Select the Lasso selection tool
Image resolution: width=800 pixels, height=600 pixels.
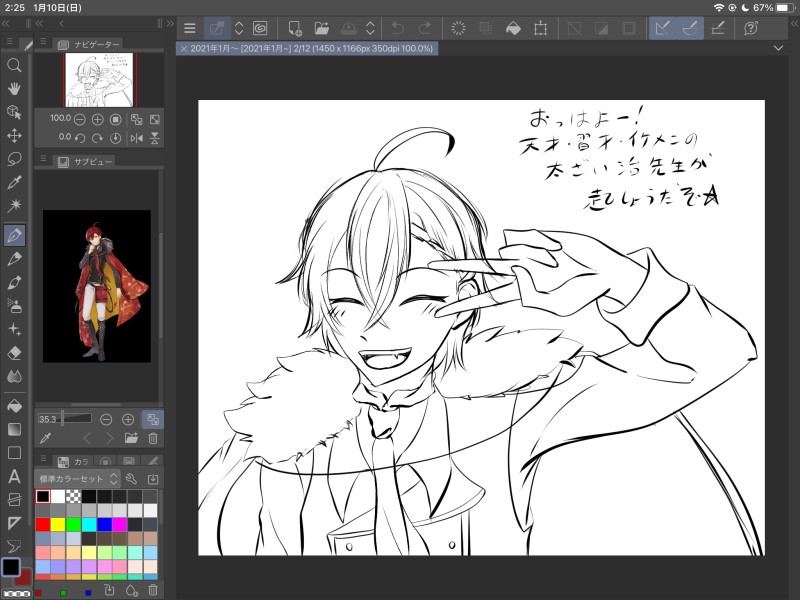click(x=14, y=159)
